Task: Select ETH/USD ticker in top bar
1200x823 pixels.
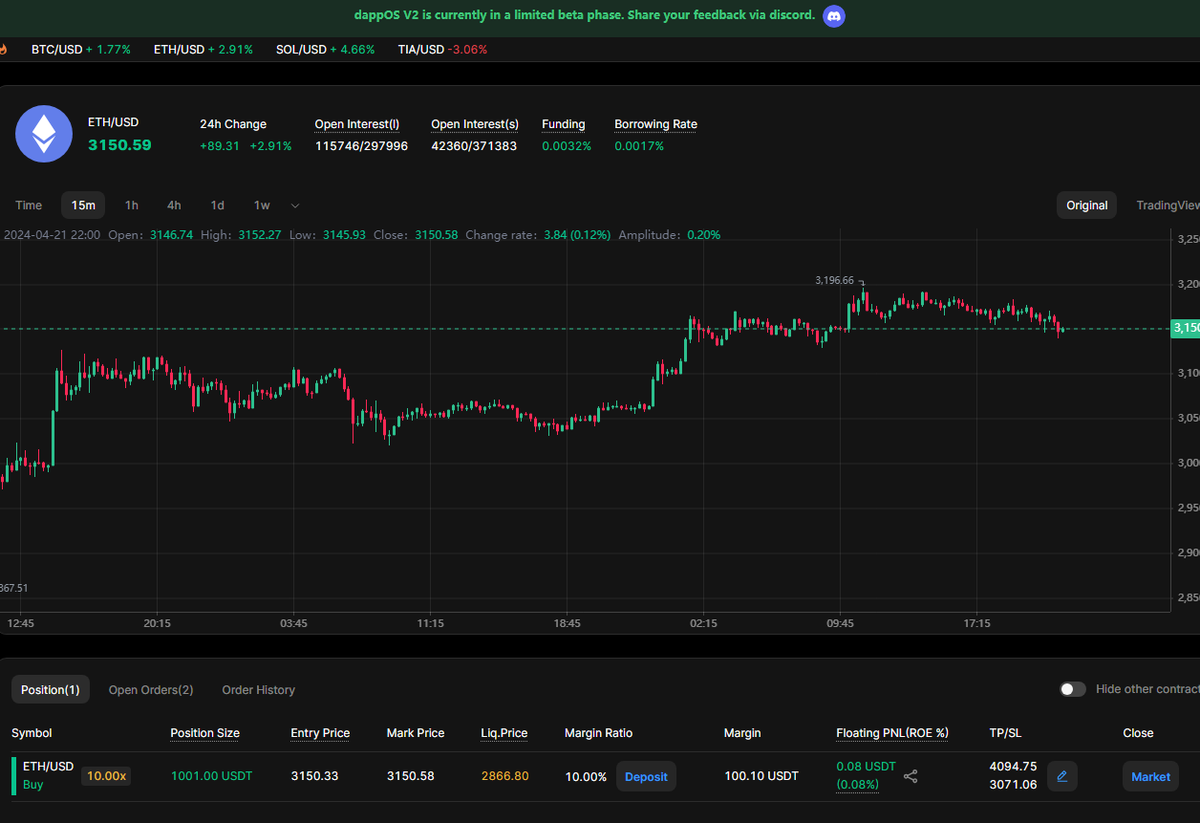Action: (x=204, y=49)
